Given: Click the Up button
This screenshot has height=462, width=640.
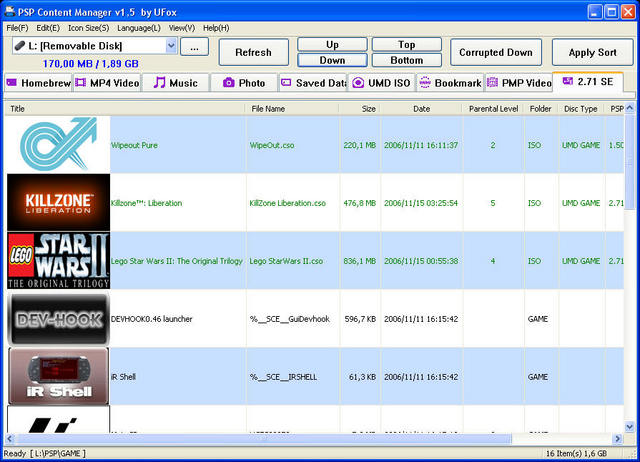Looking at the screenshot, I should (332, 44).
